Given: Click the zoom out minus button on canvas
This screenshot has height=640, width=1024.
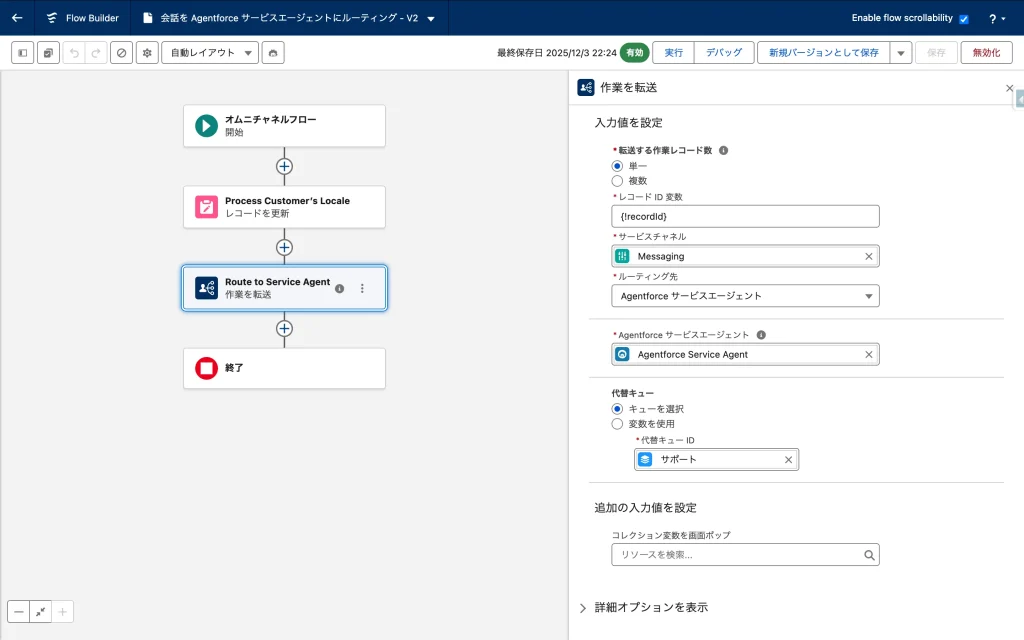Looking at the screenshot, I should click(19, 612).
